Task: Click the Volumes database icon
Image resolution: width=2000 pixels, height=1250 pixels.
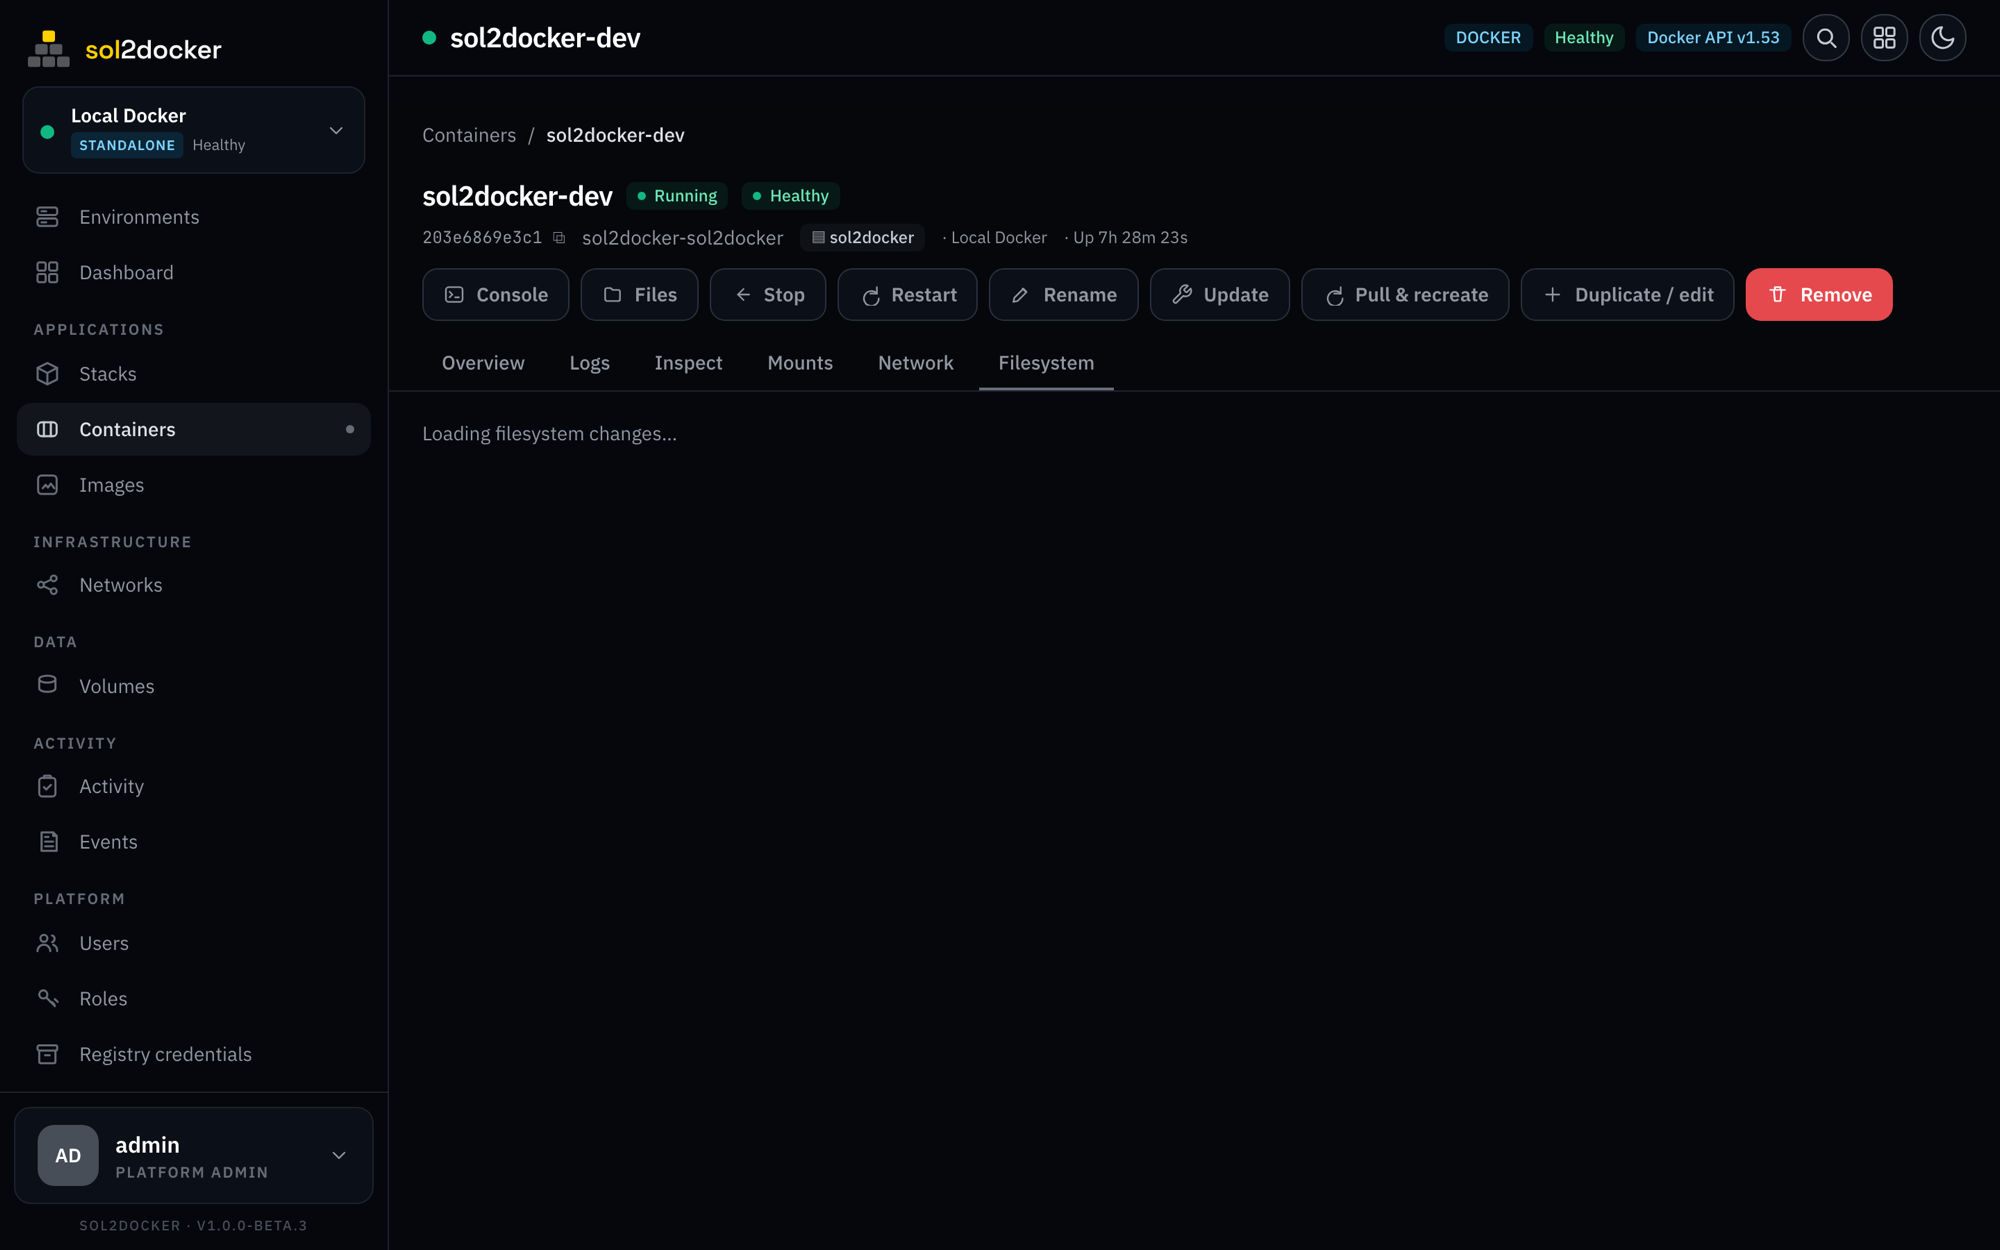Action: point(47,685)
